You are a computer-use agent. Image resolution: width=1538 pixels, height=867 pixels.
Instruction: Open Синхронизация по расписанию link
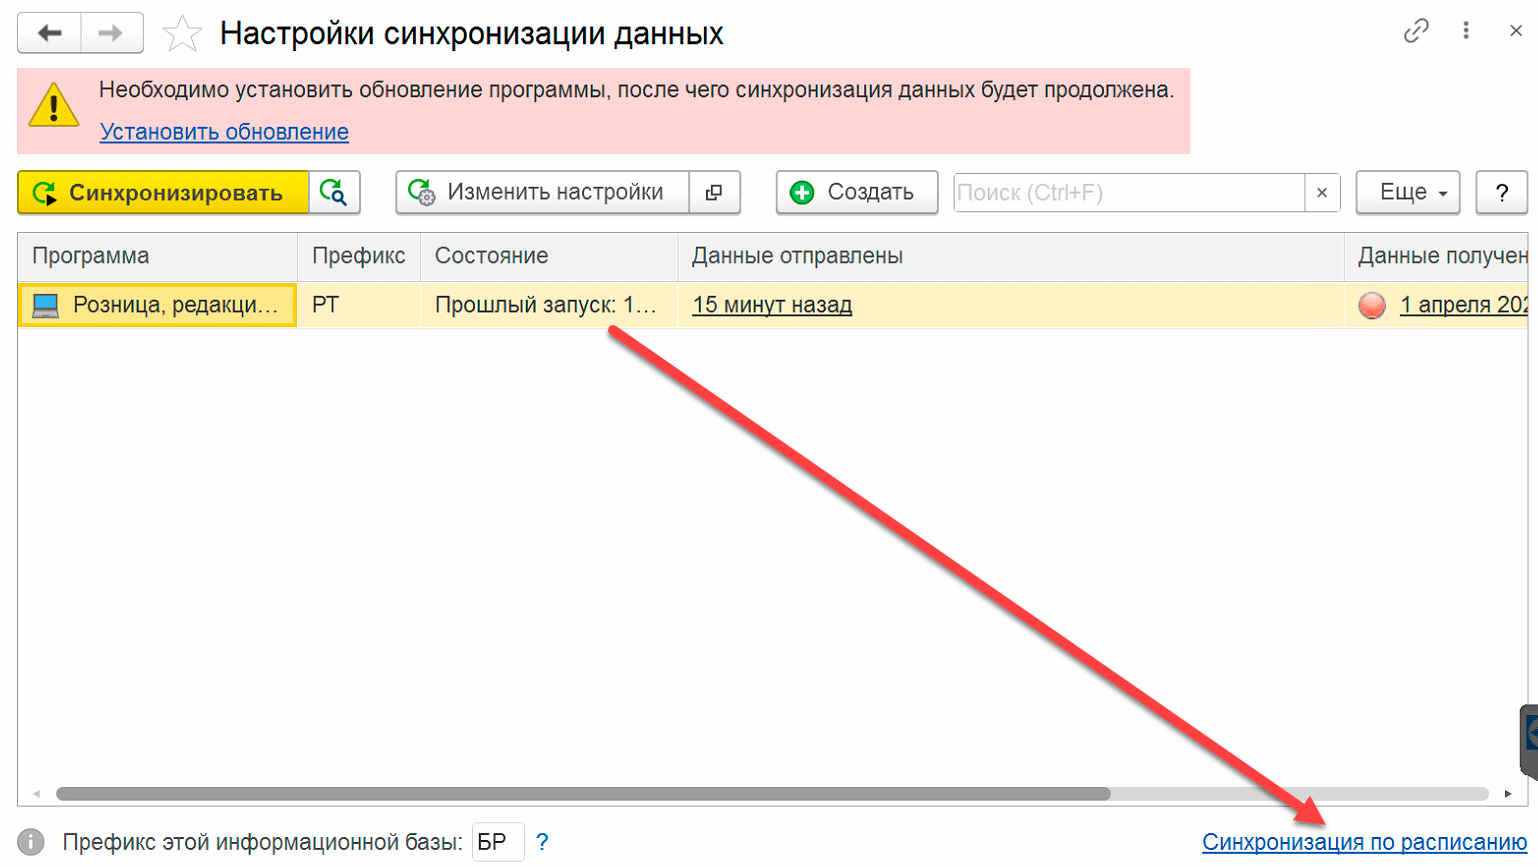click(x=1364, y=843)
